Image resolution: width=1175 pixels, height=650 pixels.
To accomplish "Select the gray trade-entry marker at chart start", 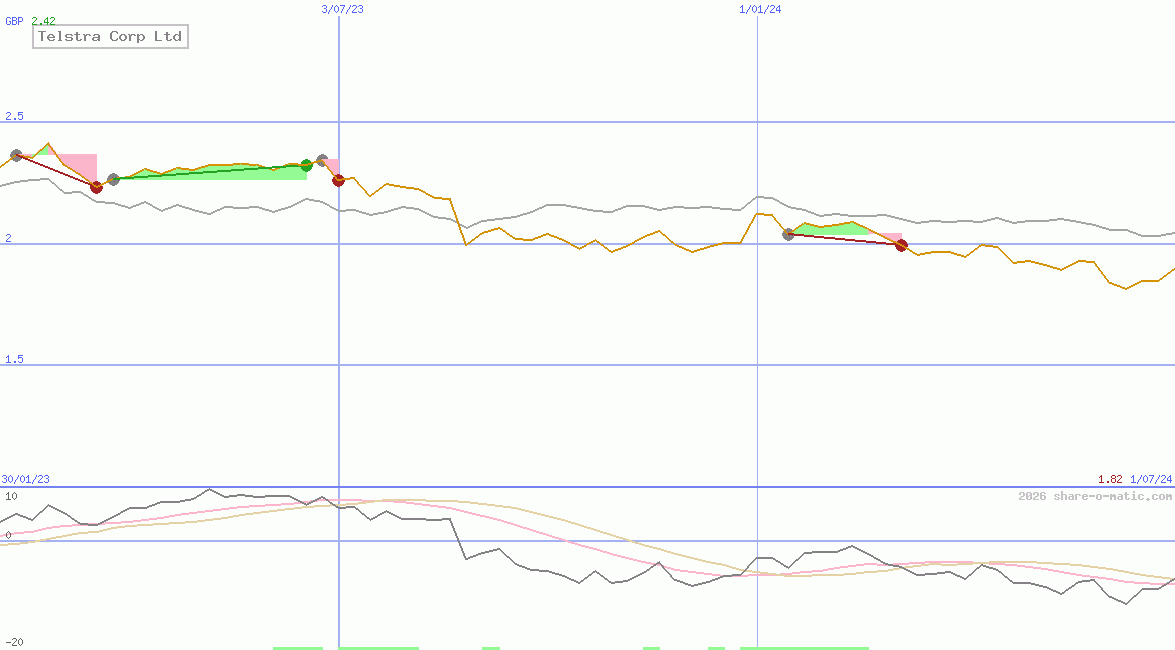I will coord(17,154).
